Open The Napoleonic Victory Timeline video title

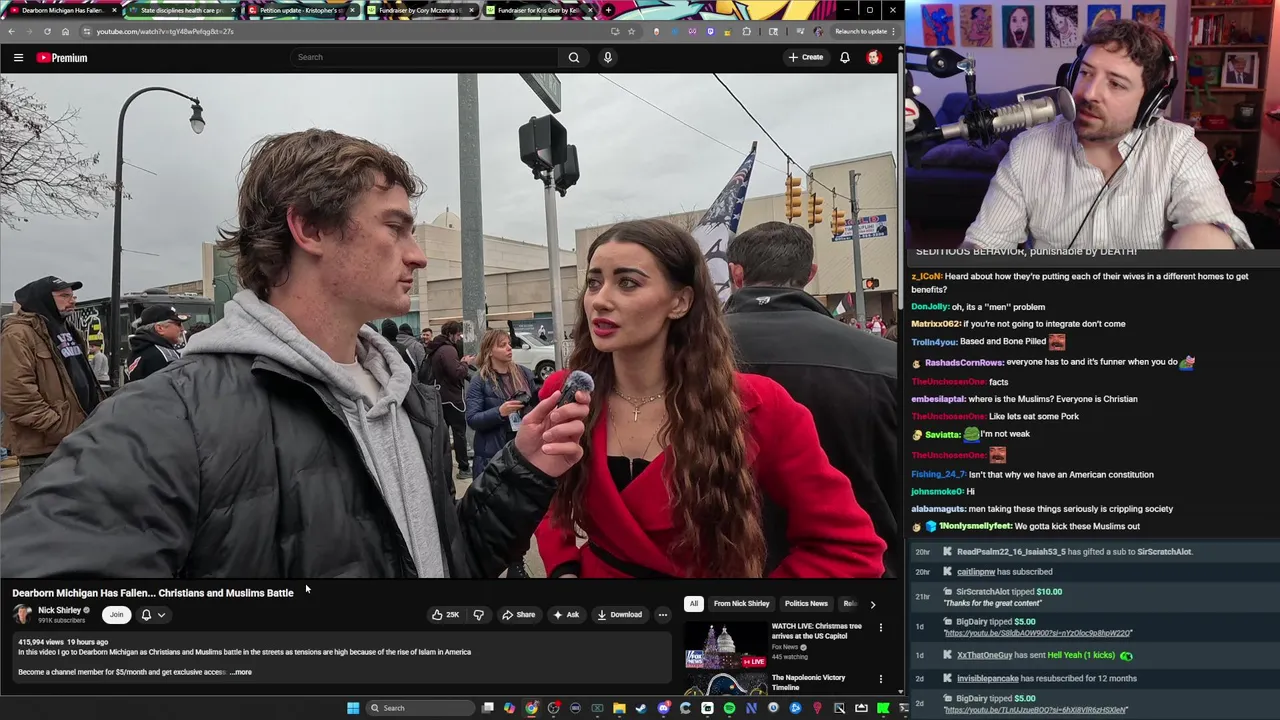click(x=808, y=683)
